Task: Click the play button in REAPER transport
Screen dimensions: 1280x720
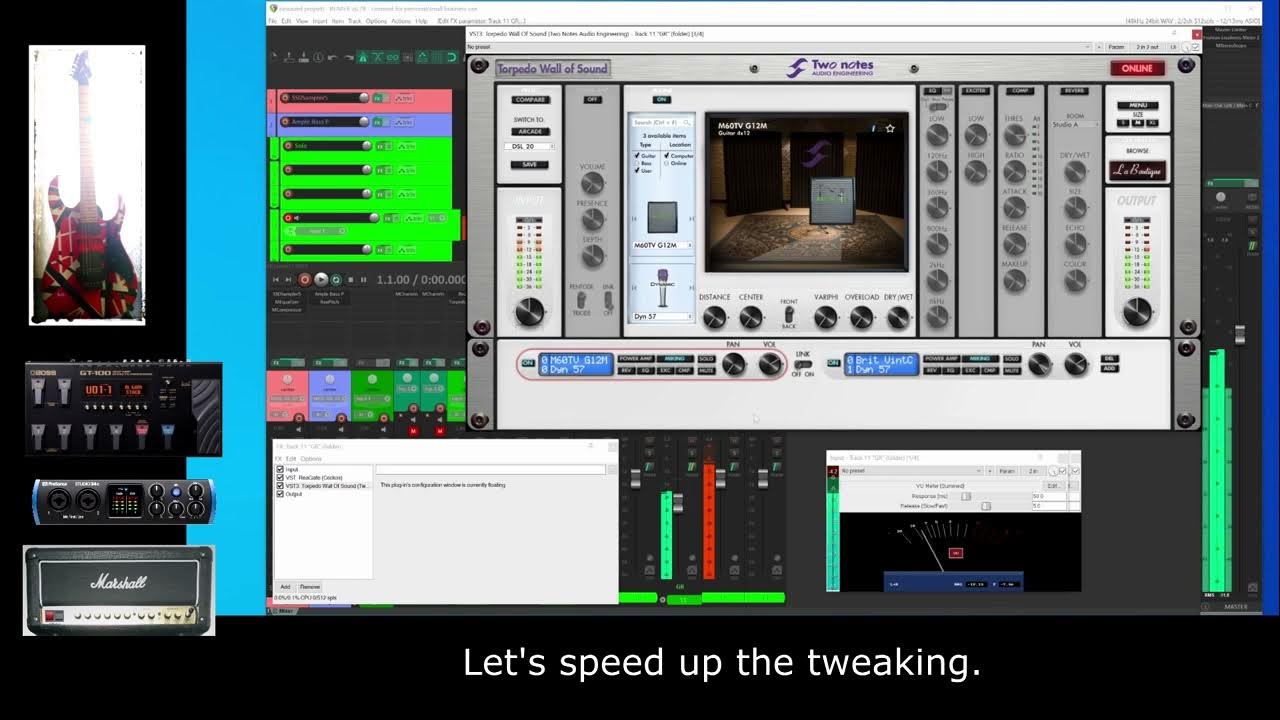Action: 321,280
